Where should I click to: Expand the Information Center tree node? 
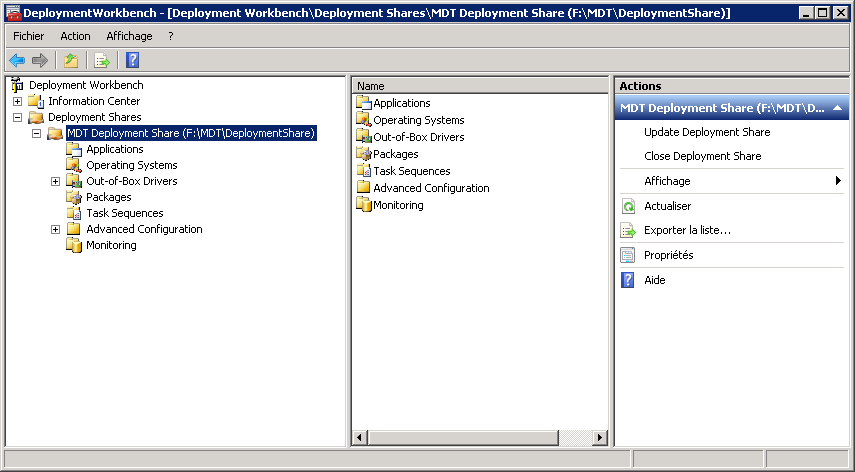click(18, 101)
